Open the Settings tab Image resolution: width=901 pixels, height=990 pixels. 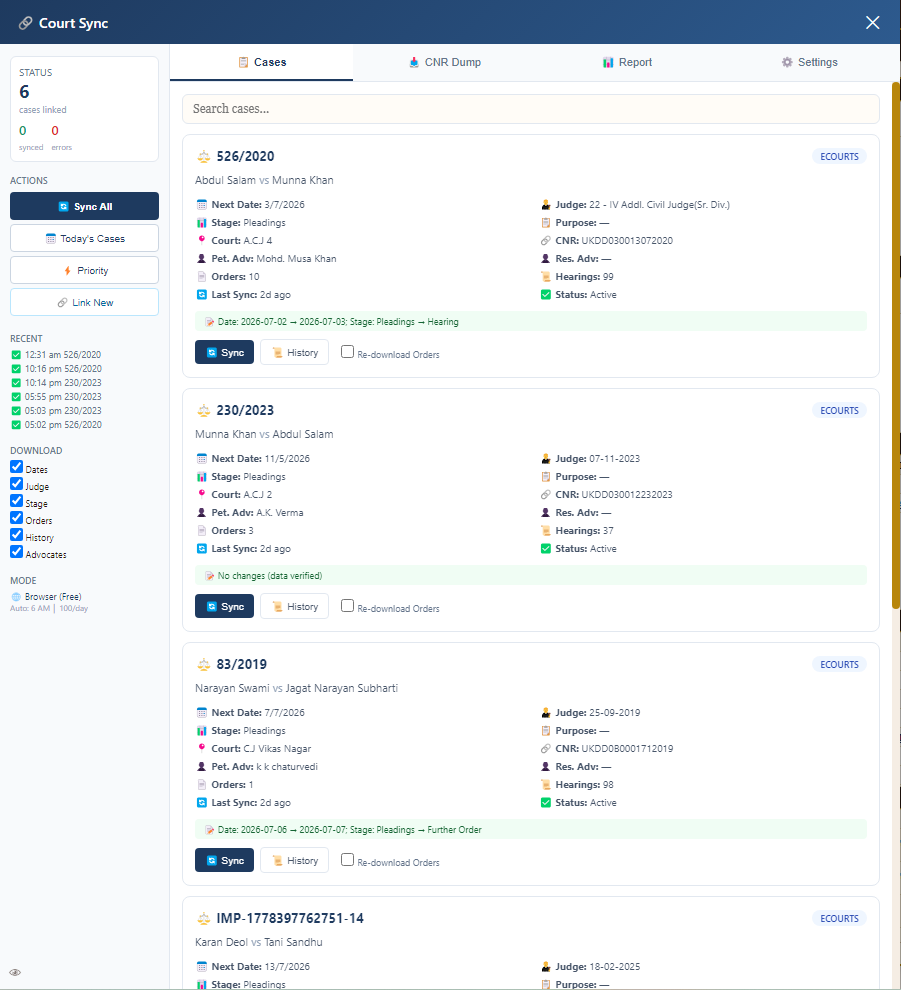tap(809, 63)
